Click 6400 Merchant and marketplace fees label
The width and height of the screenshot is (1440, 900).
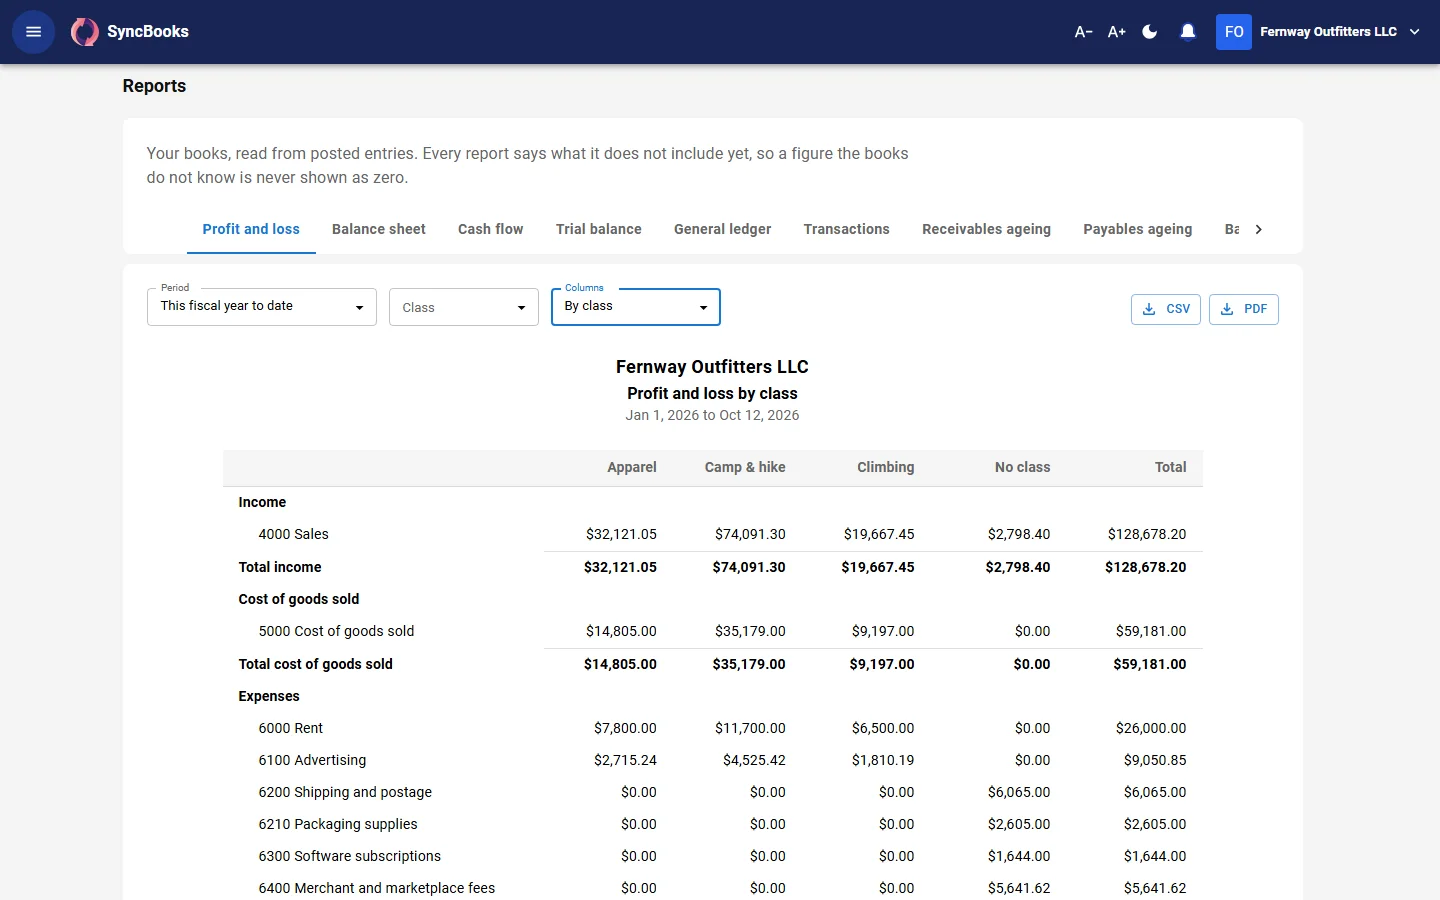[377, 888]
